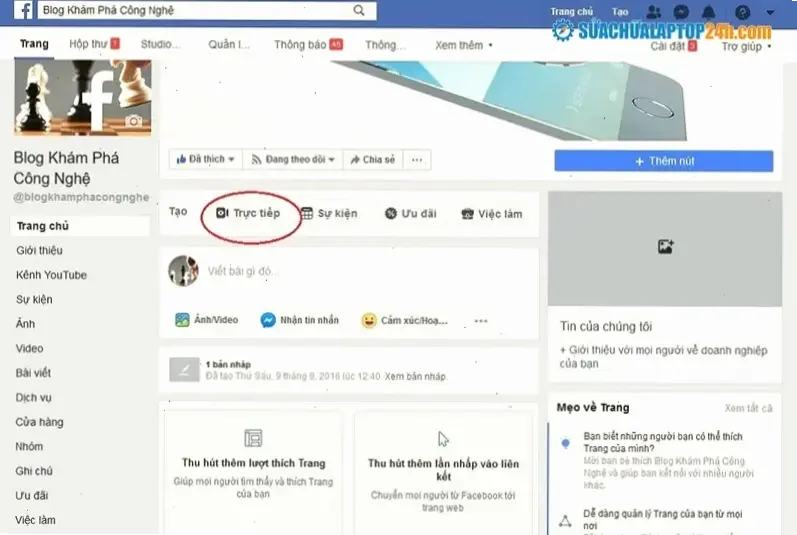The height and width of the screenshot is (535, 797).
Task: Open tip Bạn biết những người bạn có thể thích
Action: tap(663, 443)
